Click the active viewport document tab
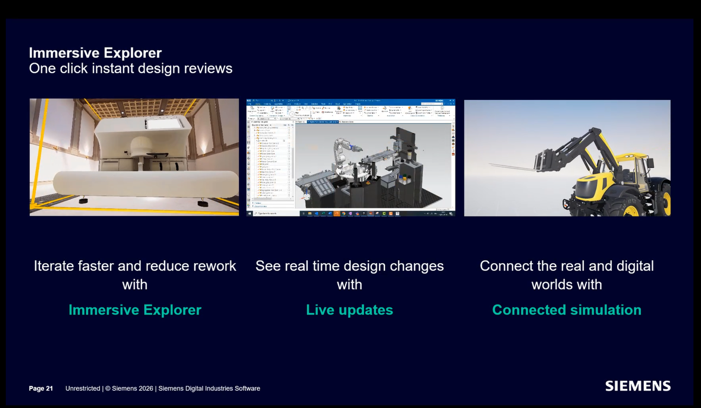The height and width of the screenshot is (408, 701). (x=323, y=121)
